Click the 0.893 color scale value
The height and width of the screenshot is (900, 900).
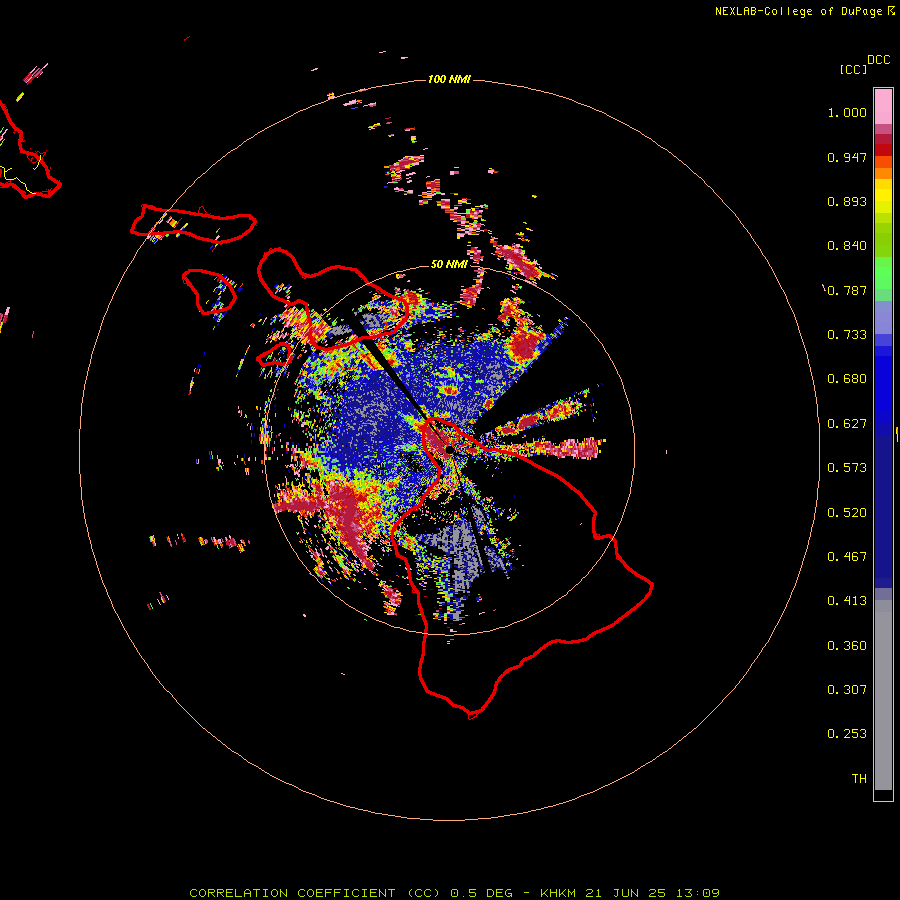[847, 201]
